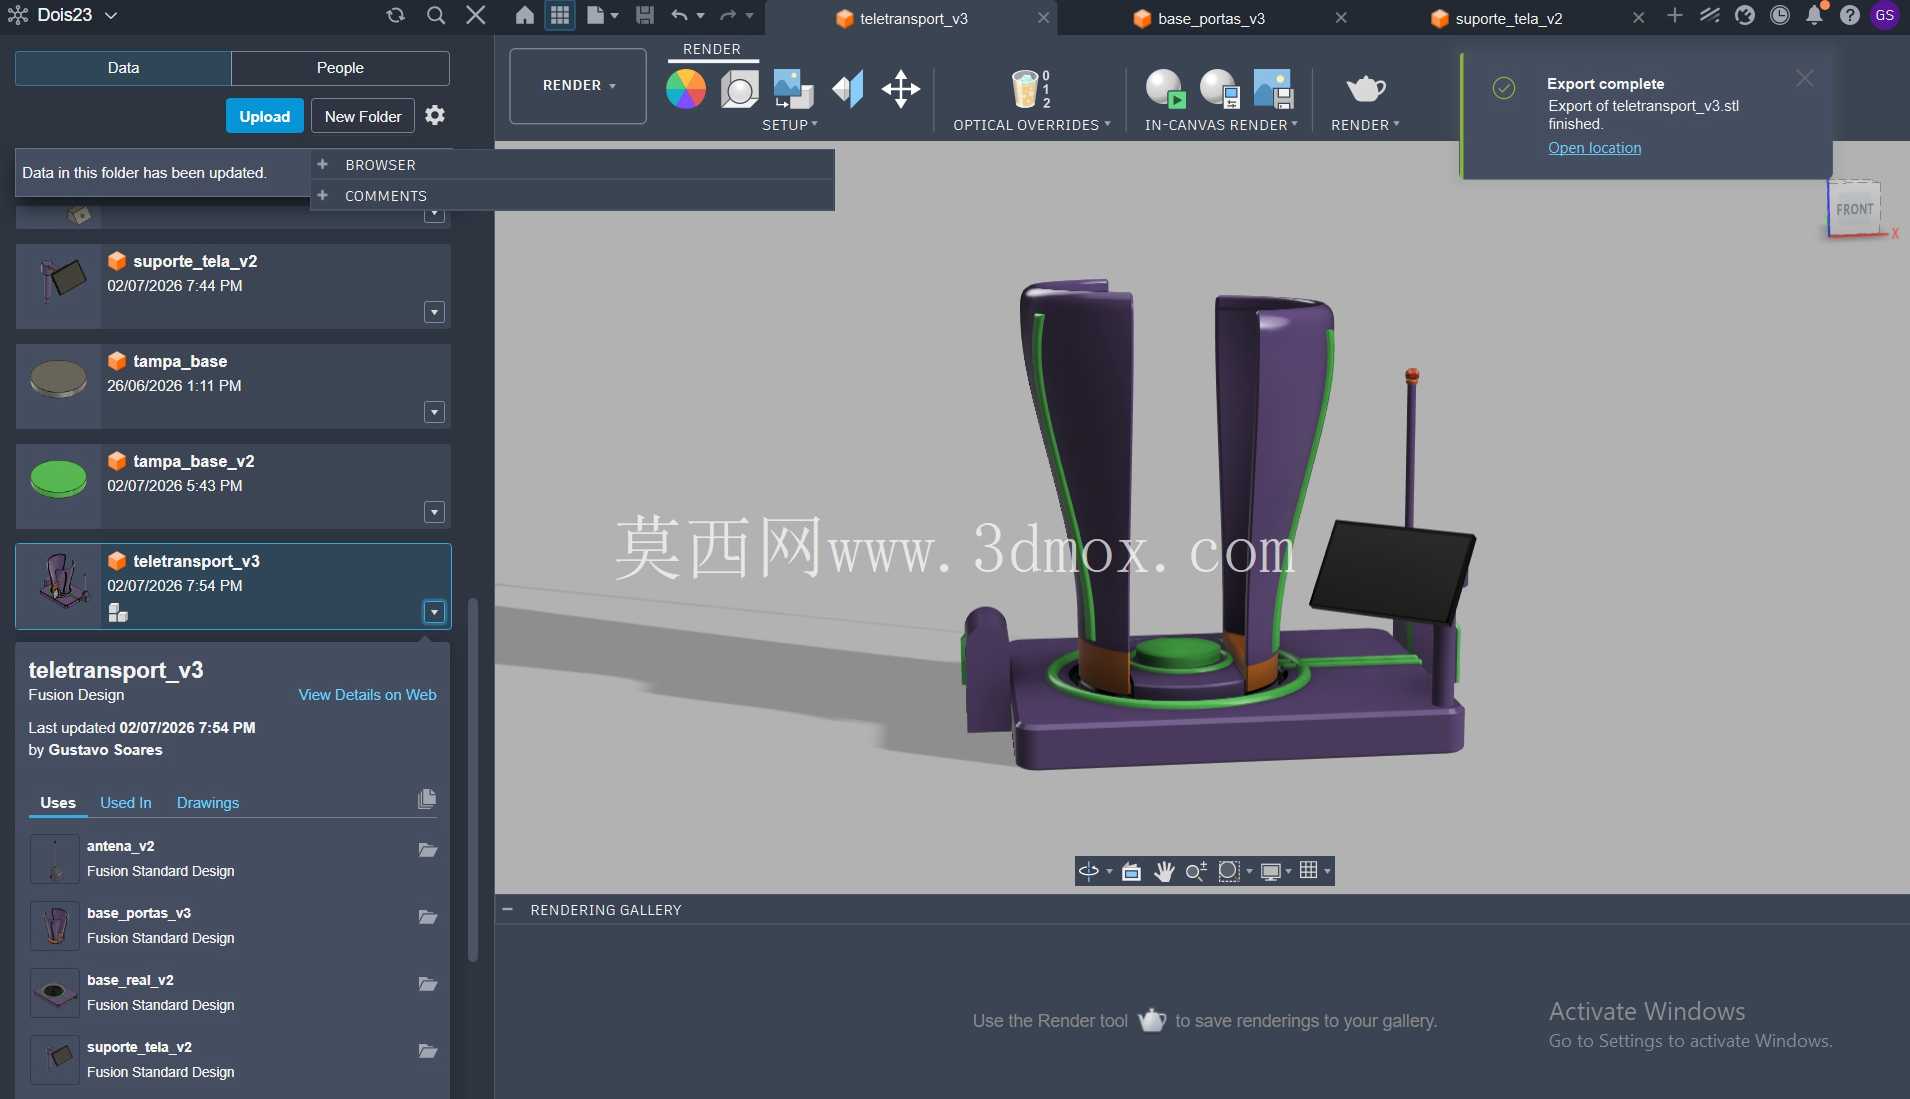Click the Upload button

click(264, 116)
